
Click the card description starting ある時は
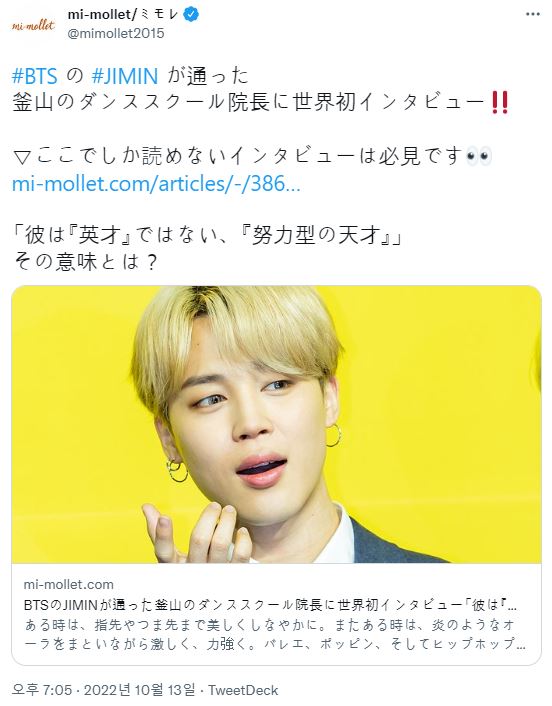[x=275, y=634]
